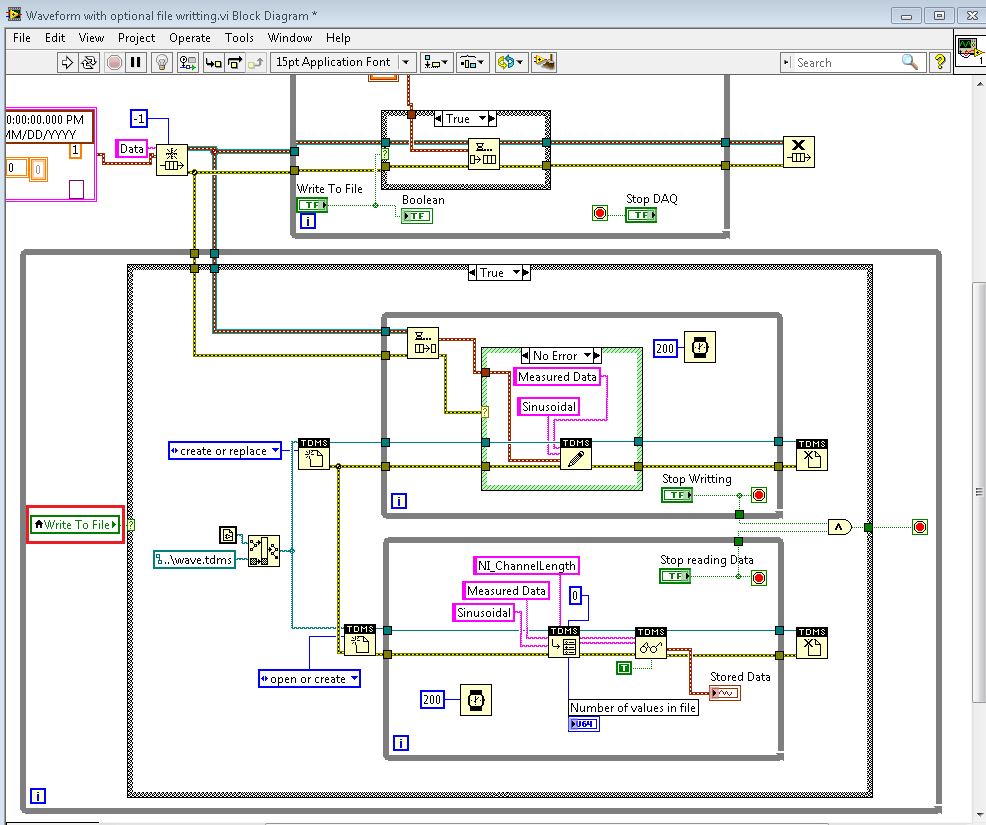Click the TDMS Read glasses icon

651,643
